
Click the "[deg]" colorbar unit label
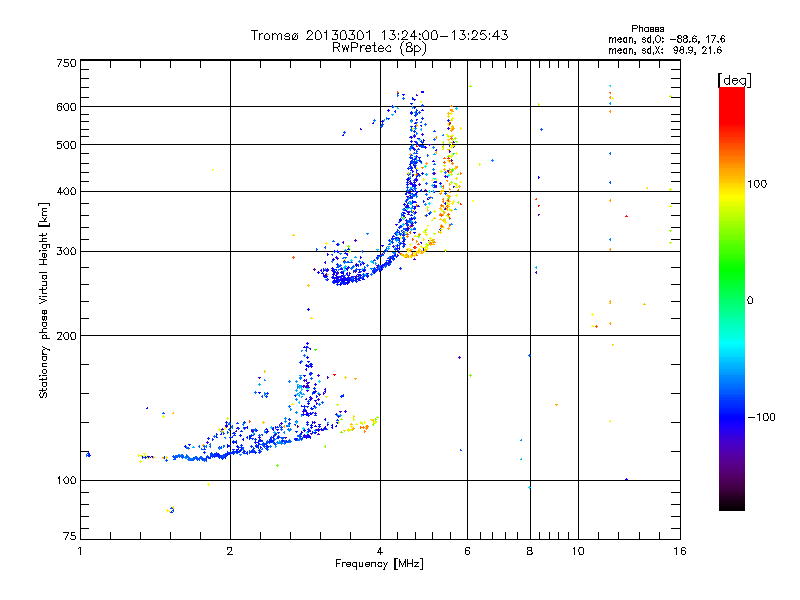click(x=734, y=80)
